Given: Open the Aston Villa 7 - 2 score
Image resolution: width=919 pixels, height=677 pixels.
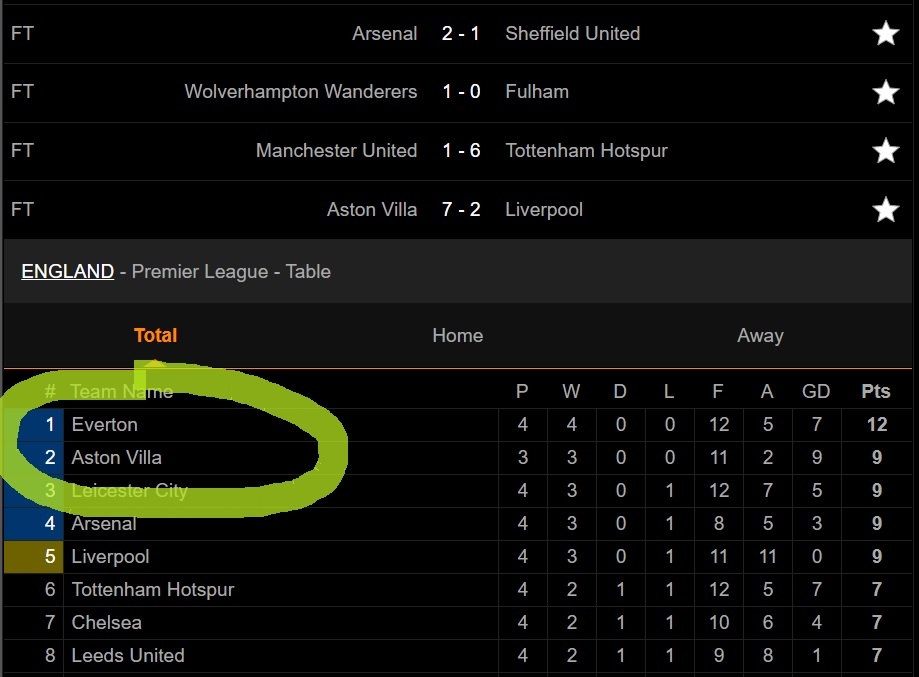Looking at the screenshot, I should [461, 210].
